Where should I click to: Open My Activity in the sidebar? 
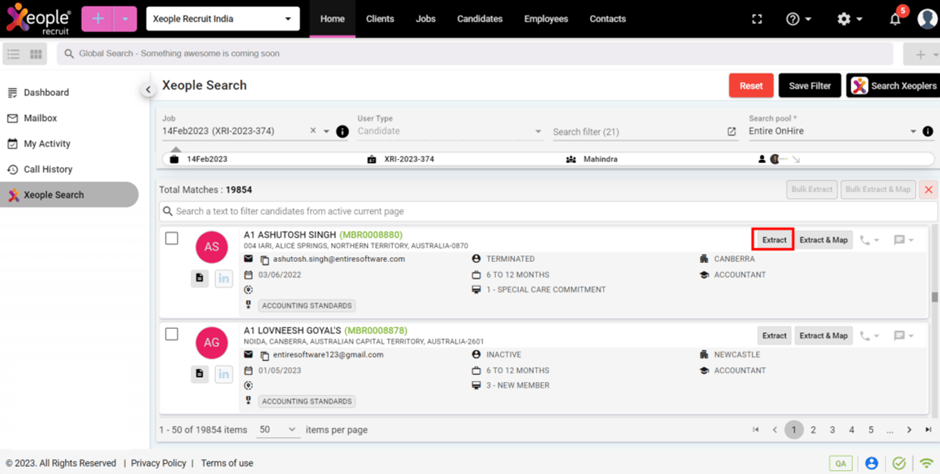point(47,144)
